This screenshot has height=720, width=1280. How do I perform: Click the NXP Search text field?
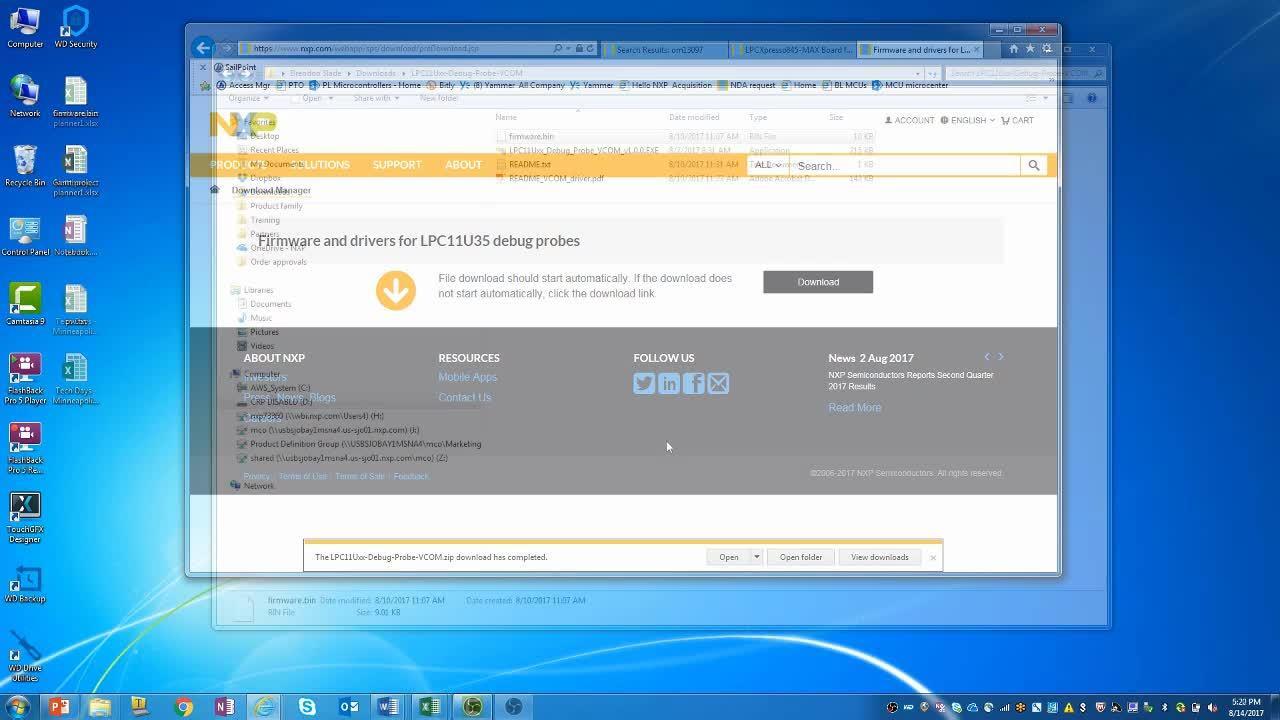[905, 166]
